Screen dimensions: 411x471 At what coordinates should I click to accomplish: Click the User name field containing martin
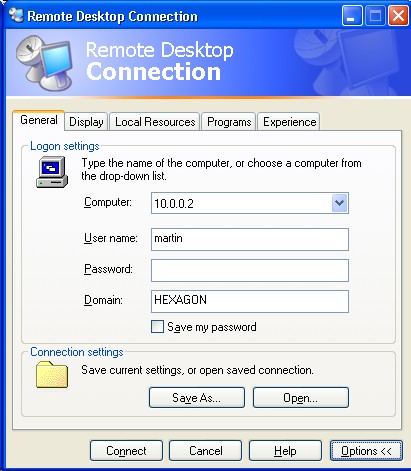tap(250, 239)
